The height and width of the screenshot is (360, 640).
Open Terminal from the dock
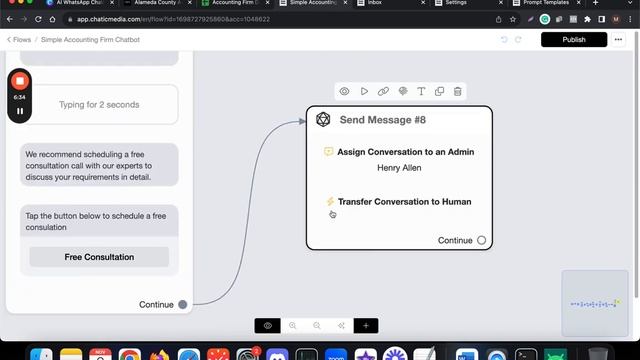526,355
